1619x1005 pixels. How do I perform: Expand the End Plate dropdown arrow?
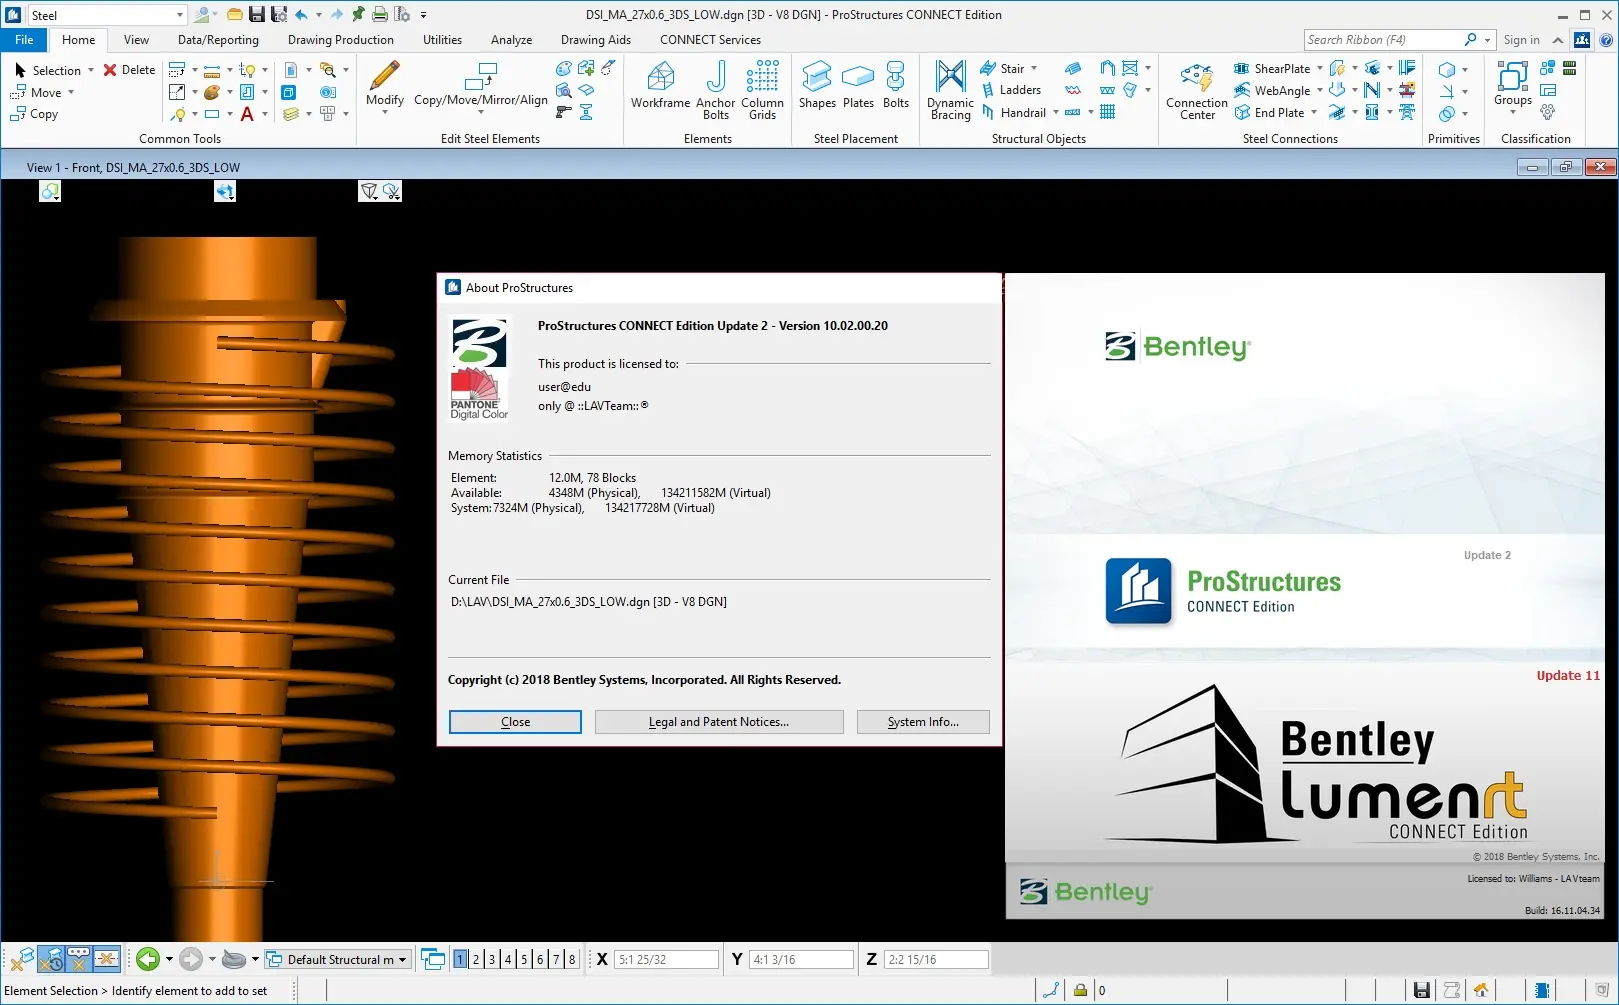[x=1314, y=113]
